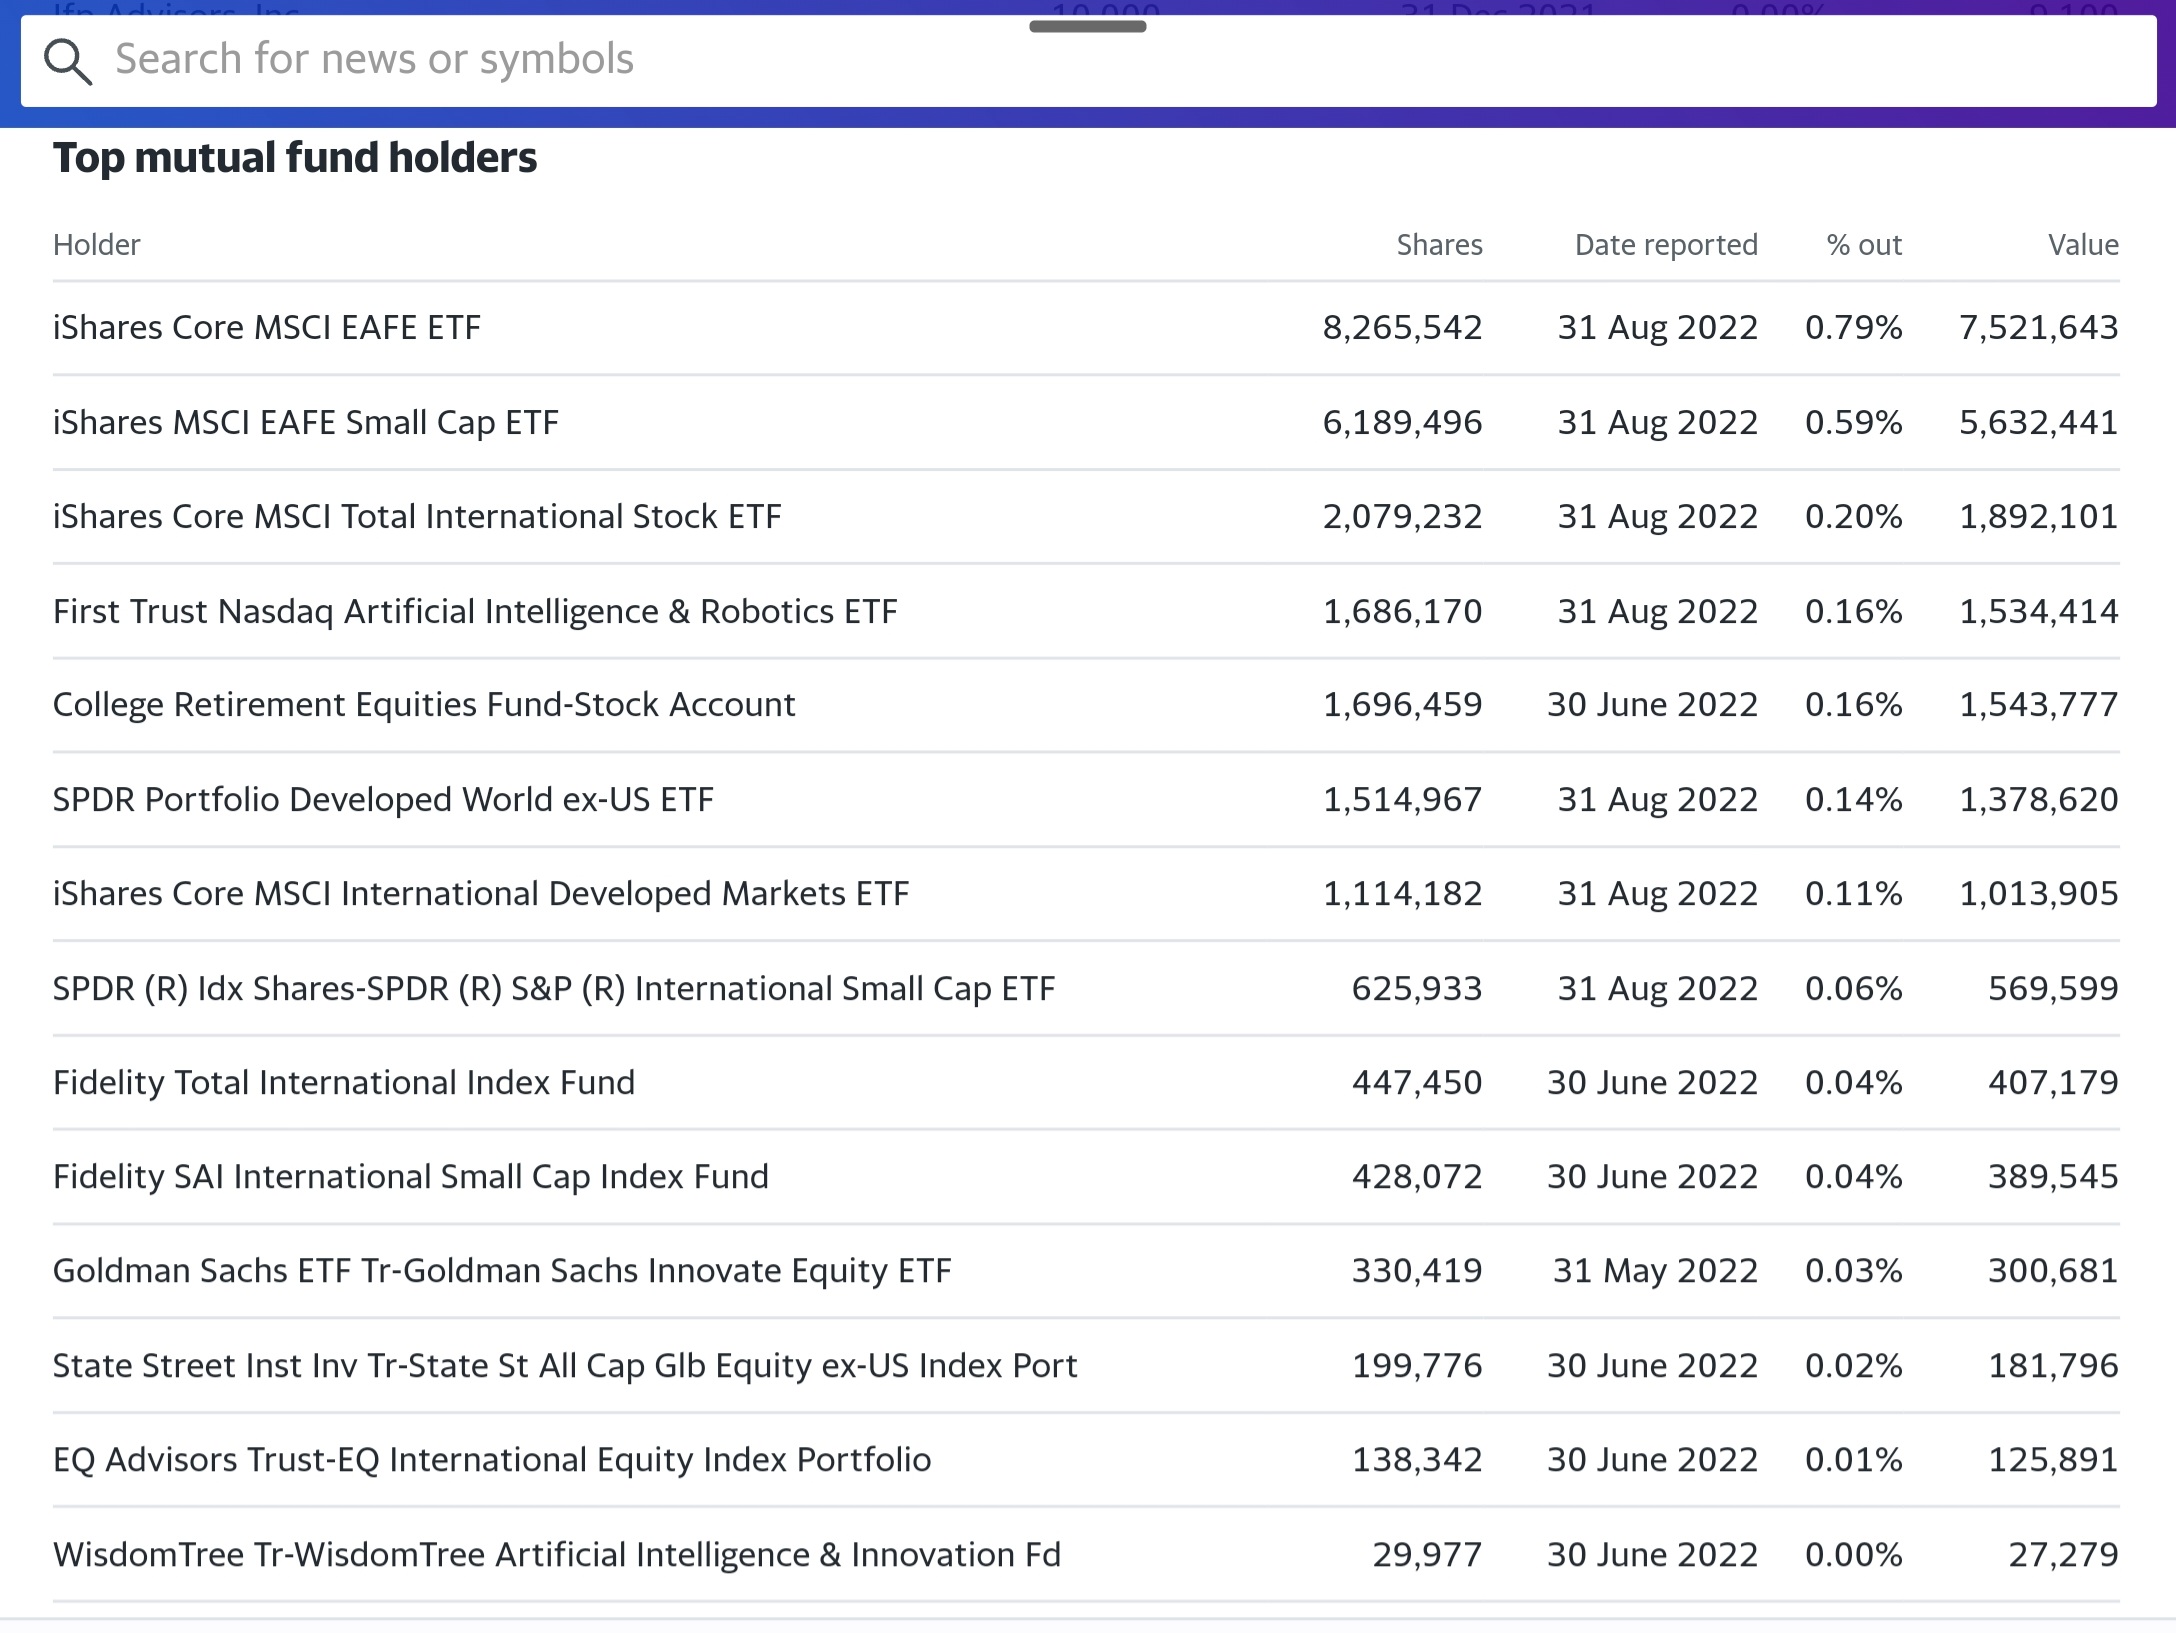The image size is (2176, 1633).
Task: Click shares value 1,114,182
Action: pyautogui.click(x=1402, y=893)
